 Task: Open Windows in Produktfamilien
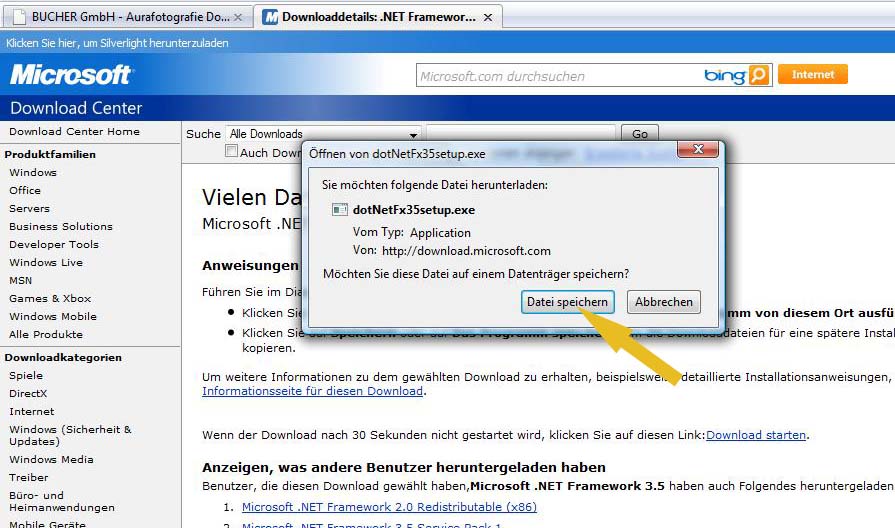tap(33, 172)
